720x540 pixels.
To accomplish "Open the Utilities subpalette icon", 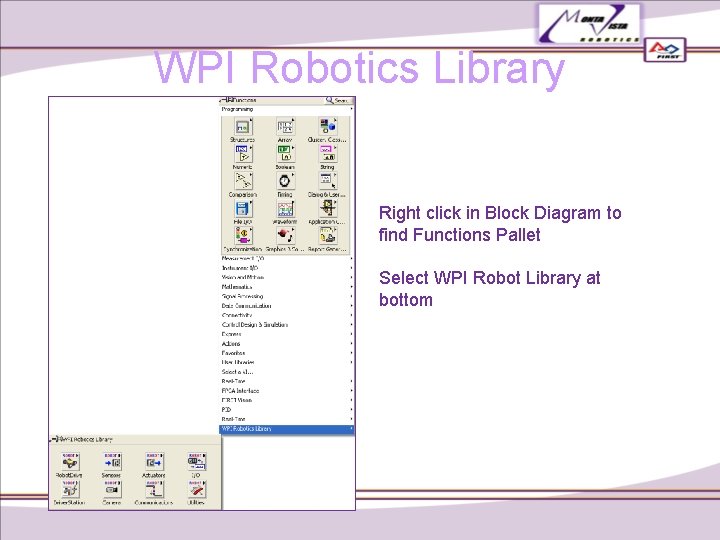I will [197, 489].
